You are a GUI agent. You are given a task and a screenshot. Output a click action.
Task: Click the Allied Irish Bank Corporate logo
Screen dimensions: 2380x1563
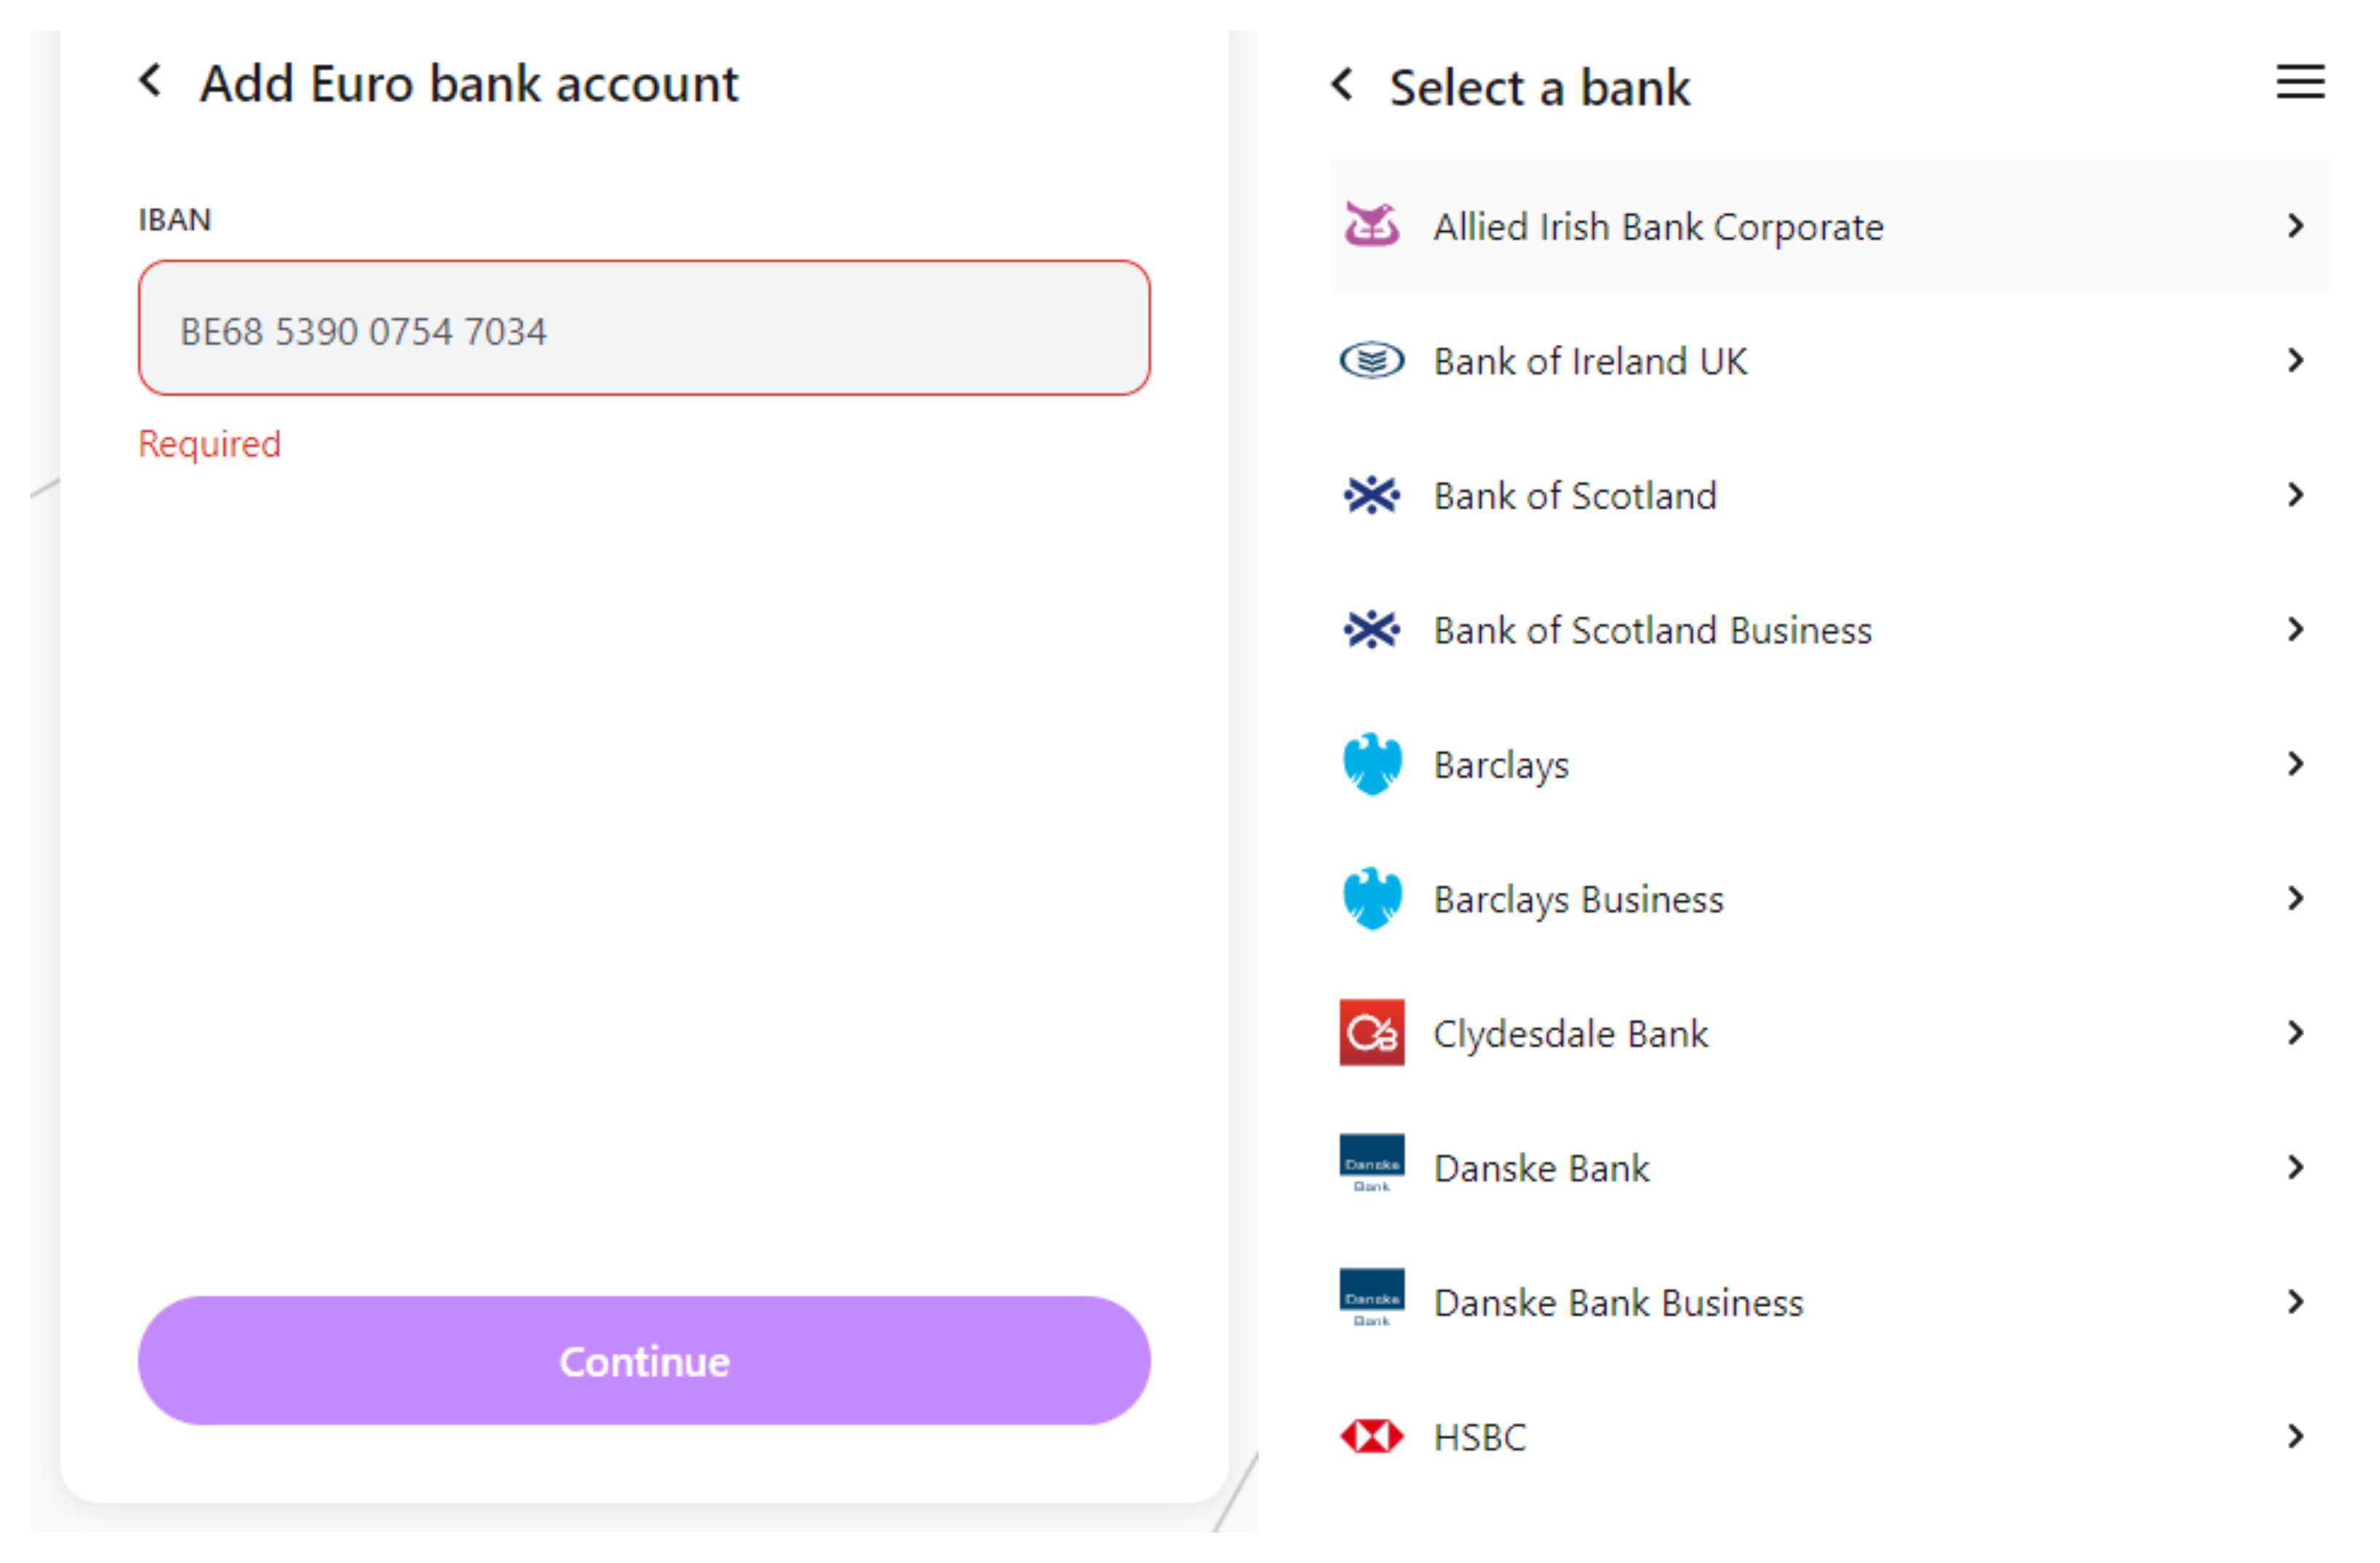click(x=1372, y=225)
